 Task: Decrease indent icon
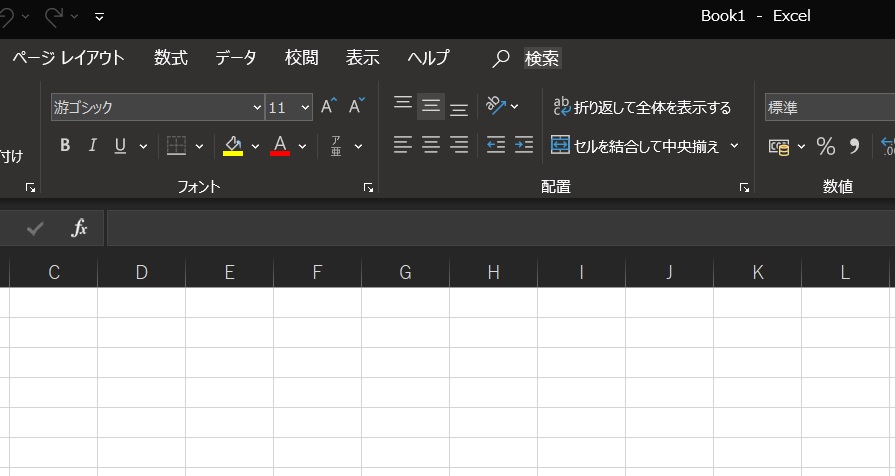pyautogui.click(x=496, y=145)
